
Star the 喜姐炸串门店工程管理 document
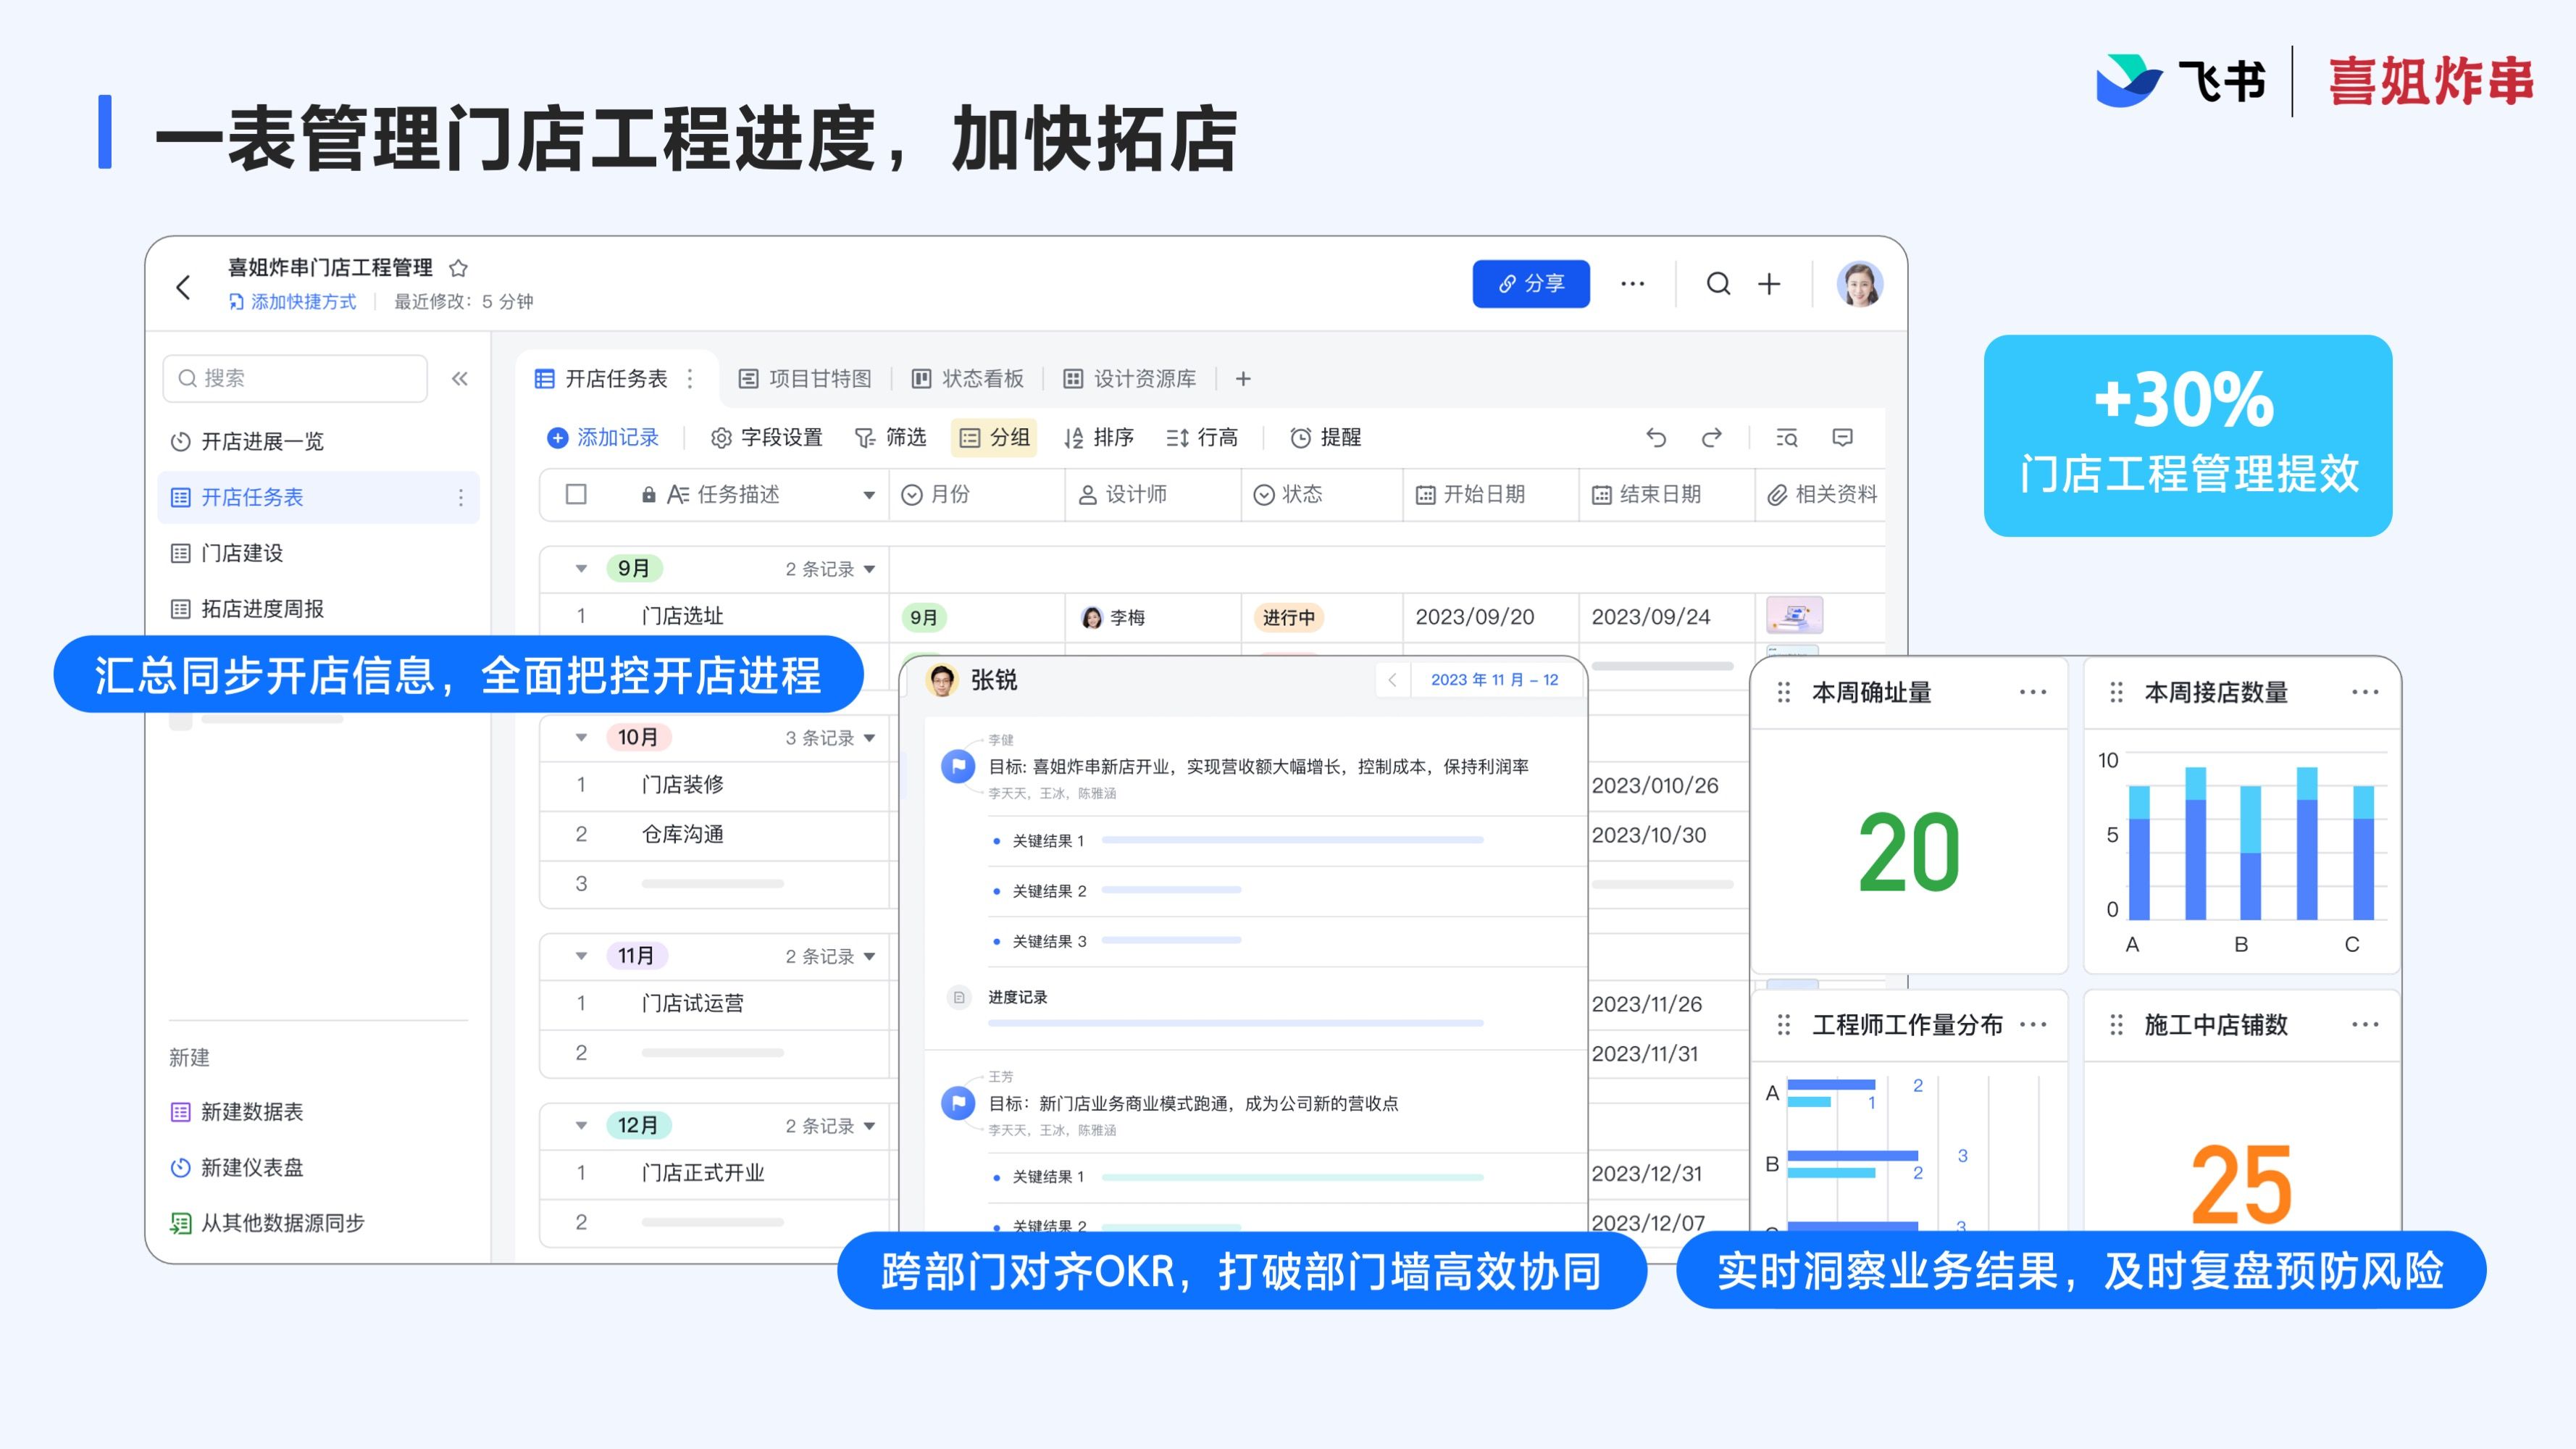pyautogui.click(x=458, y=268)
